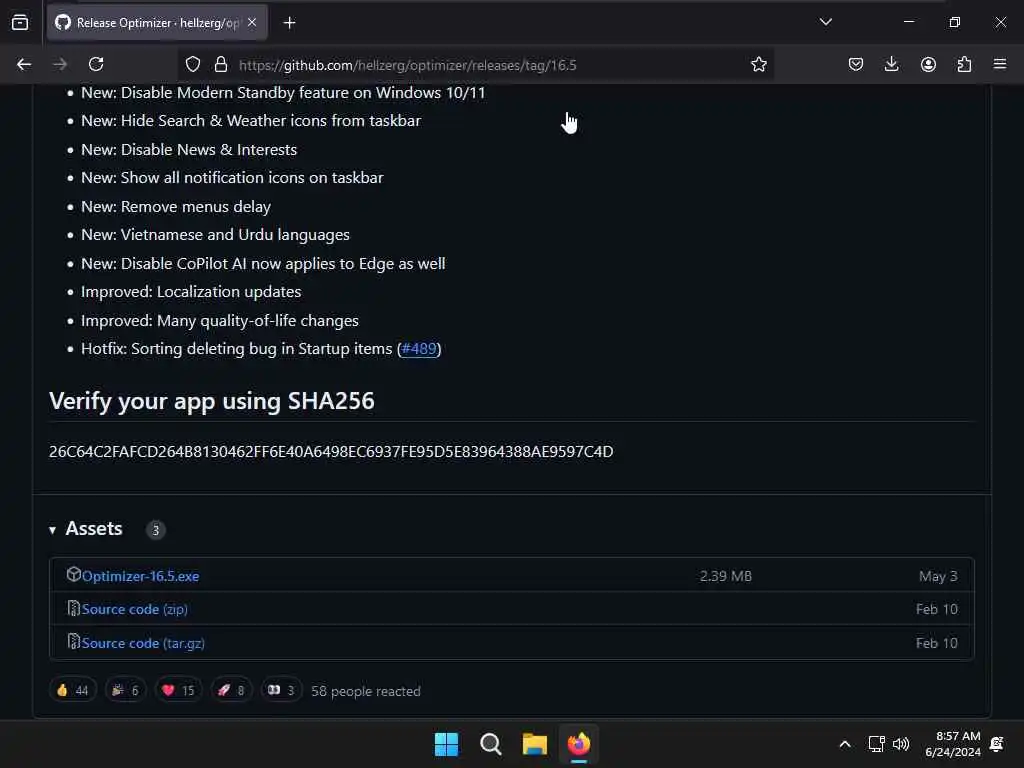Click the volume speaker icon in the tray
The image size is (1024, 768).
(901, 744)
